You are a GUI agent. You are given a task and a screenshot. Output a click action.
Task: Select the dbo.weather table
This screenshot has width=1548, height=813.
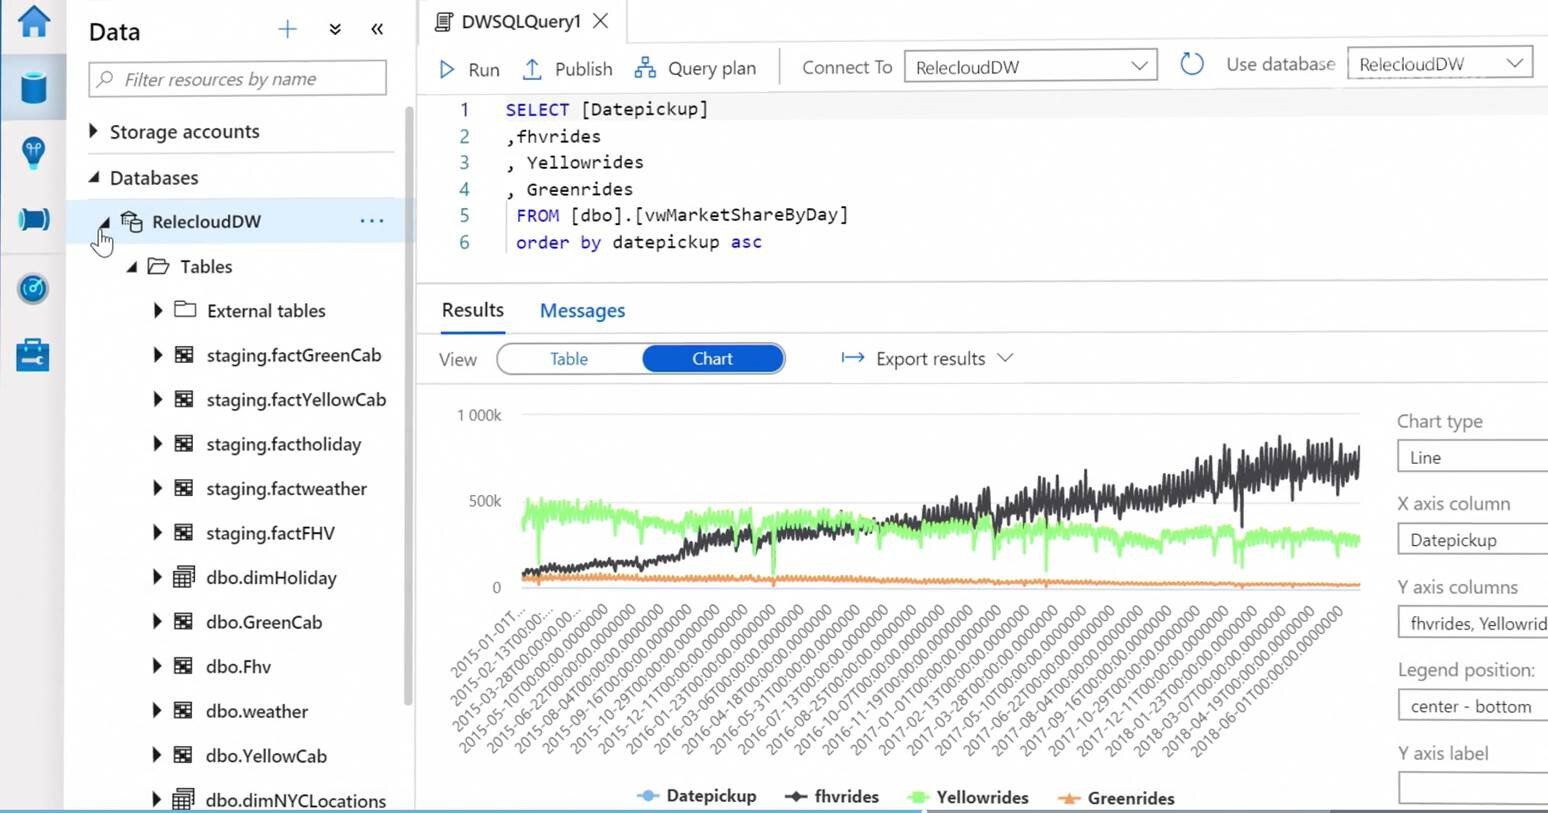pos(257,711)
